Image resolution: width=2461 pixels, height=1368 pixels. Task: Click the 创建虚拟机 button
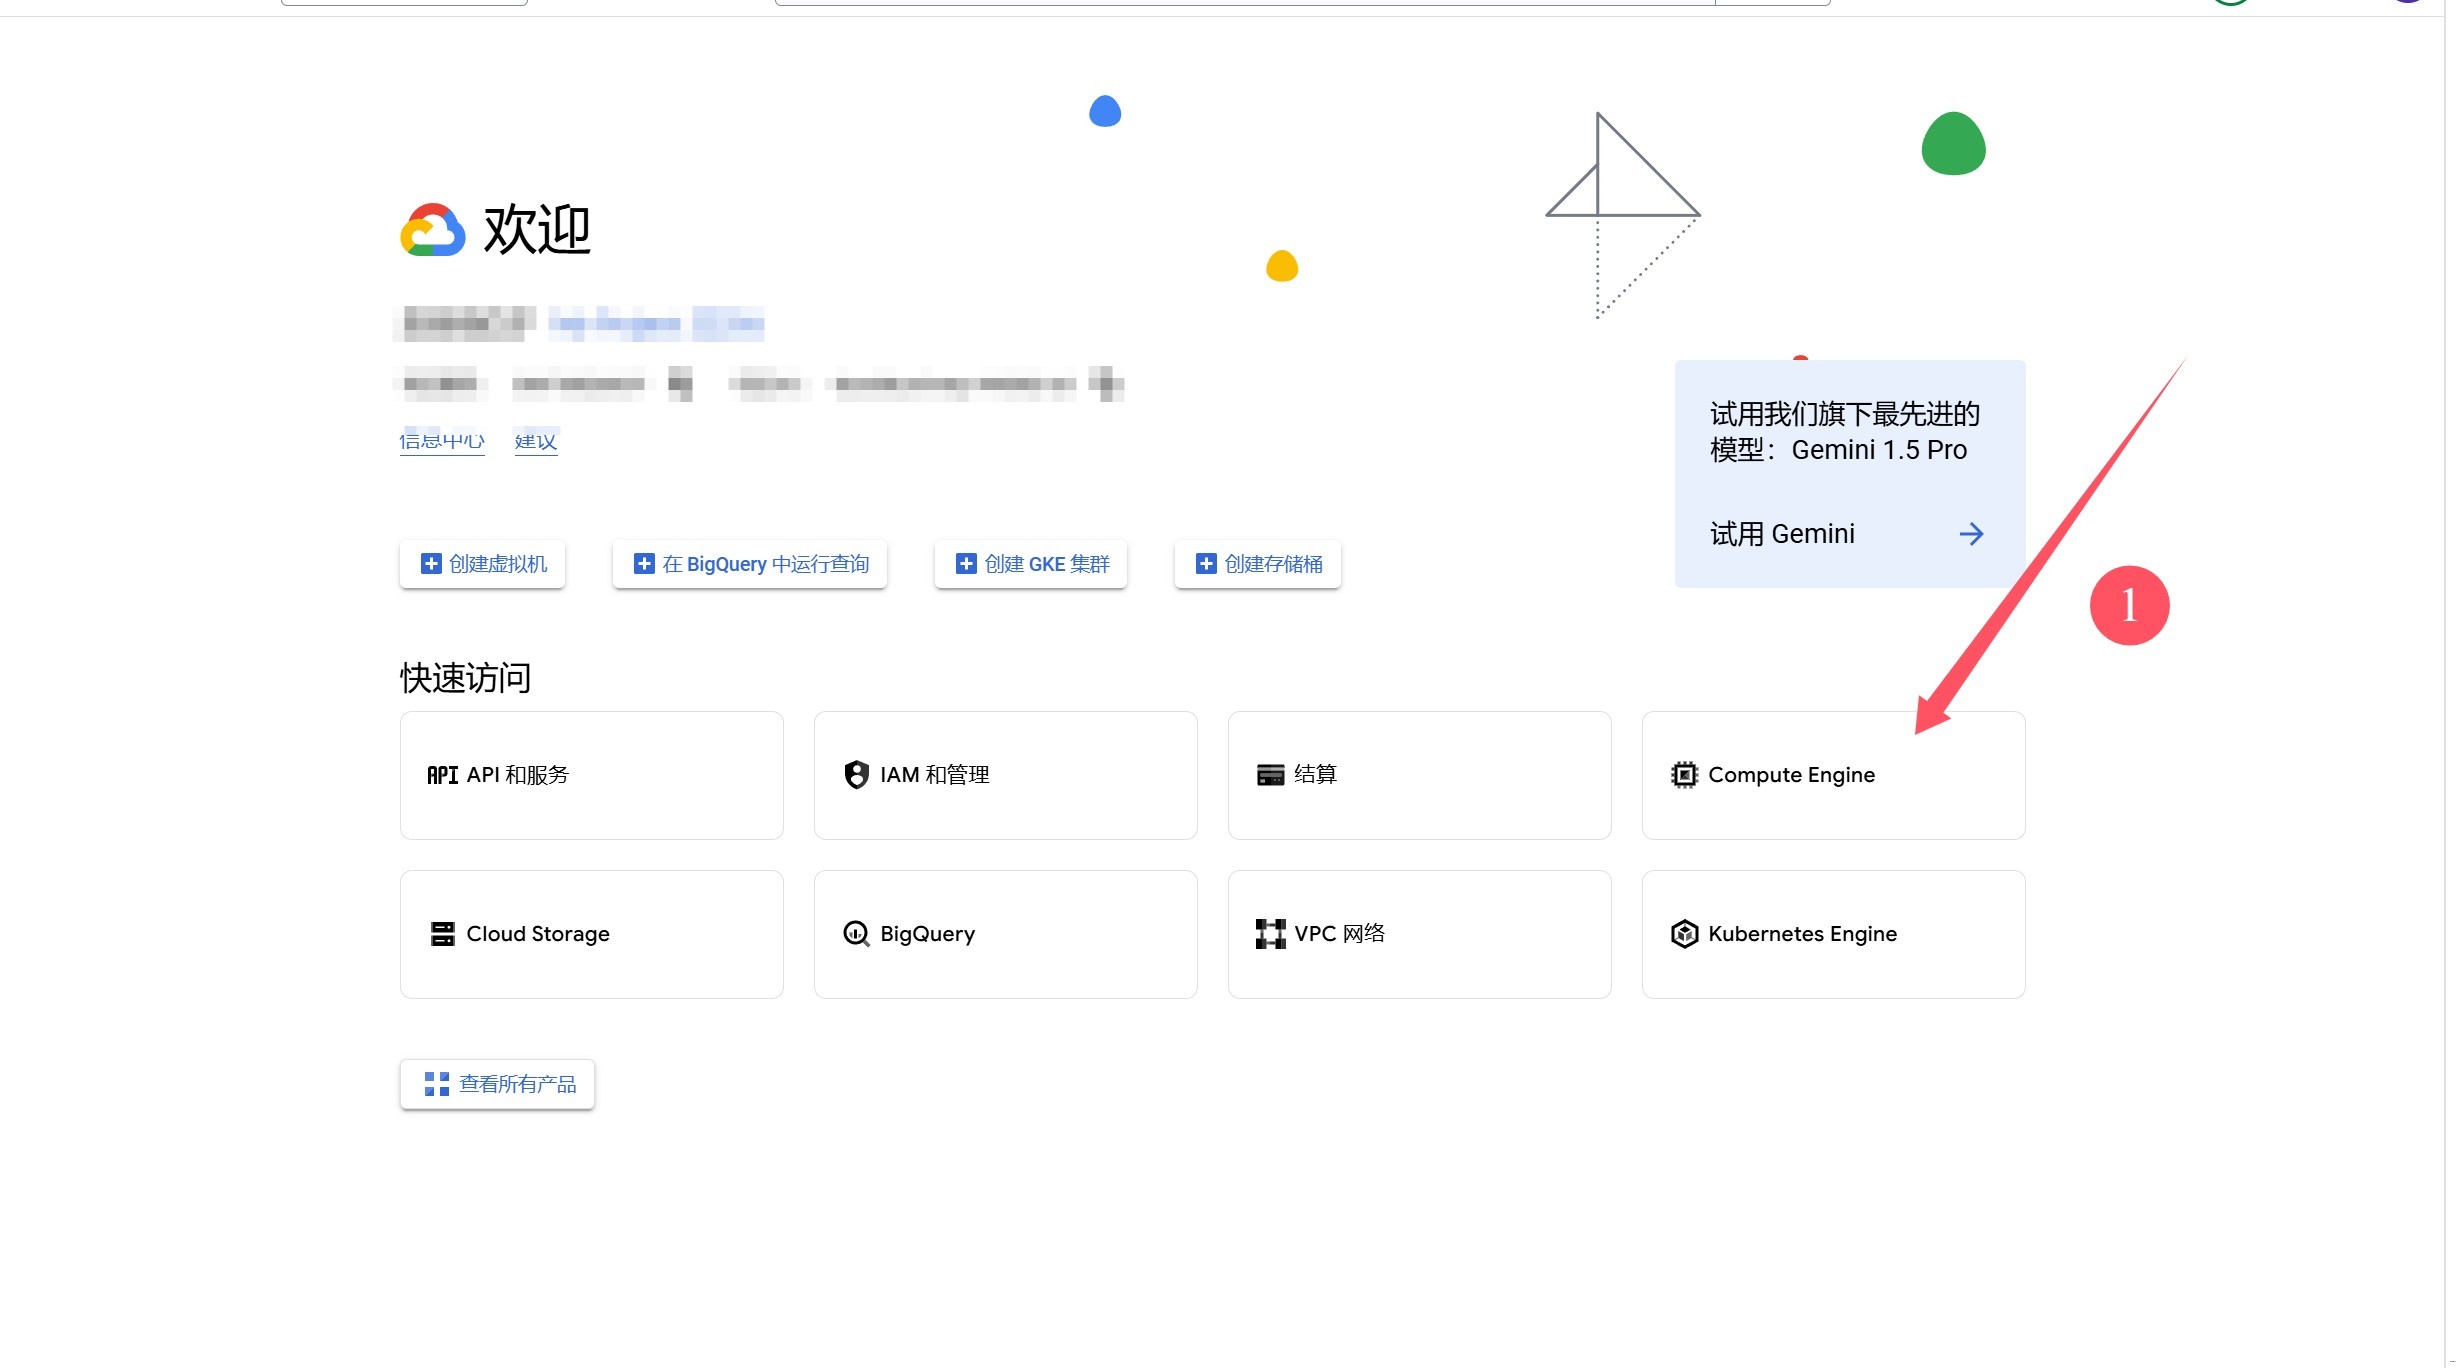(483, 564)
